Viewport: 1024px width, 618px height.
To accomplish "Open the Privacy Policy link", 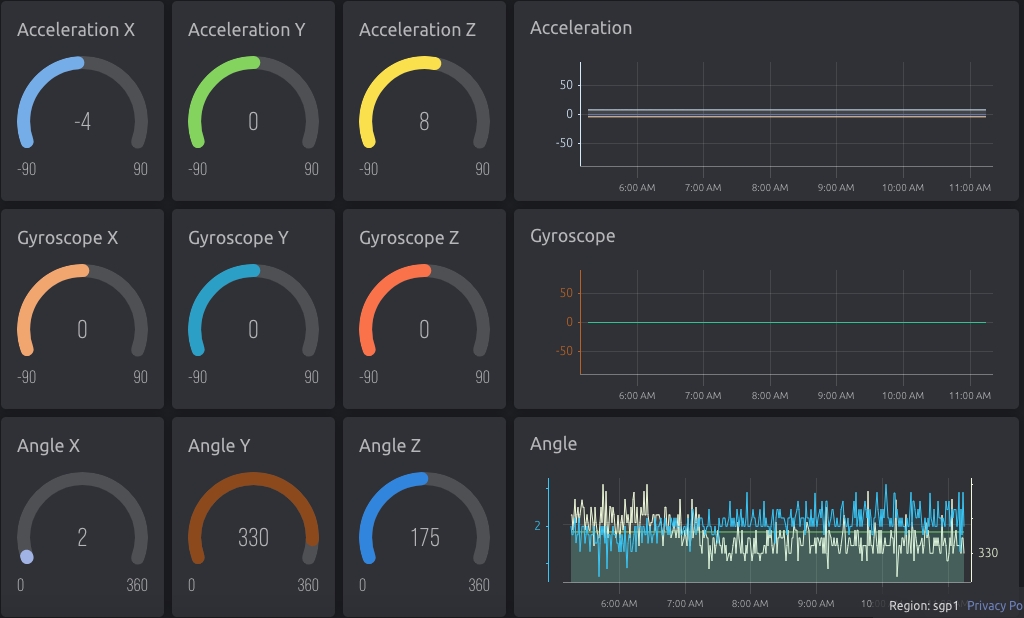I will (993, 605).
